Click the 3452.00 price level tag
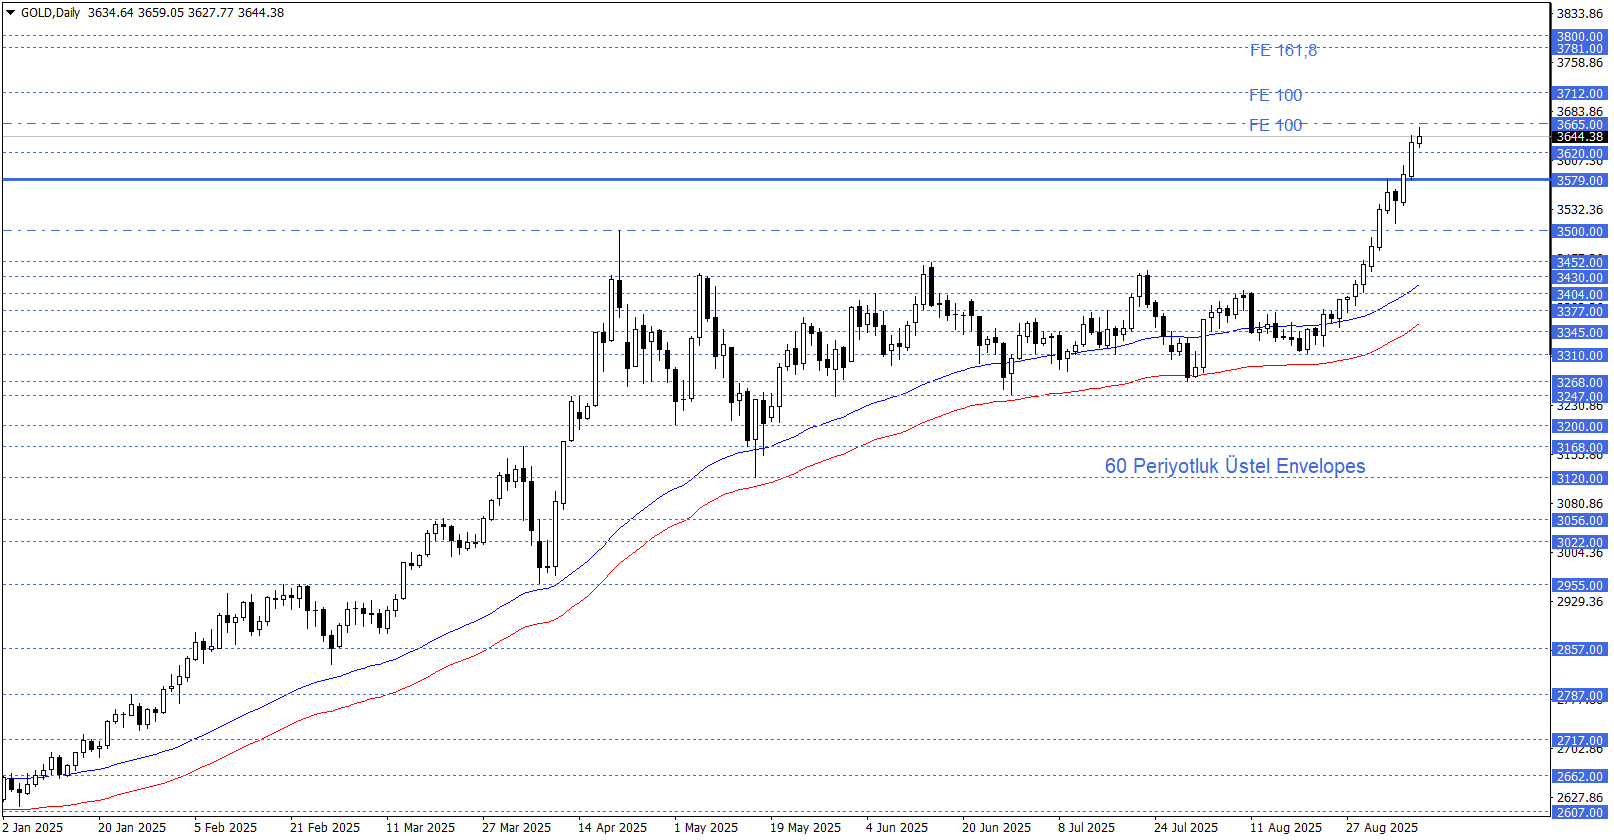1614x840 pixels. coord(1579,263)
